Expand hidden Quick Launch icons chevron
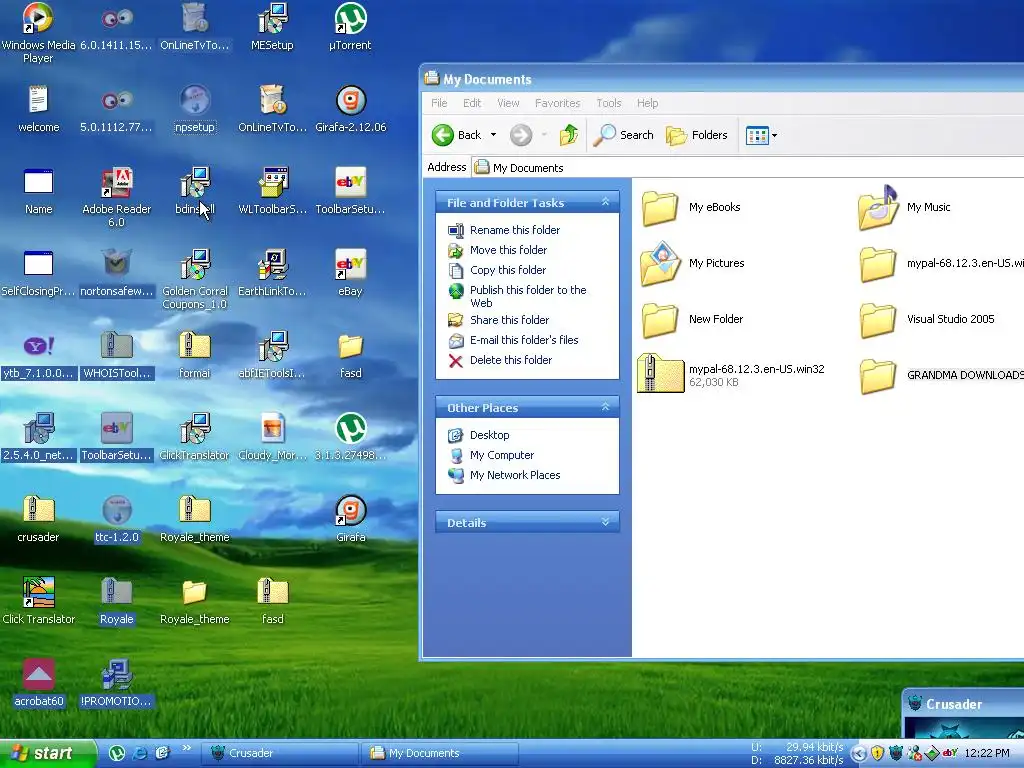 click(187, 748)
